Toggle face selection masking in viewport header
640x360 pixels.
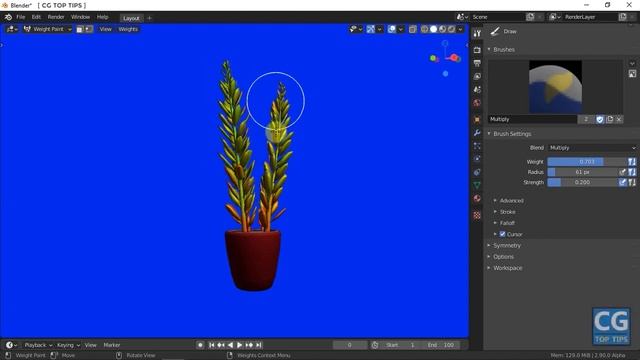coord(80,29)
